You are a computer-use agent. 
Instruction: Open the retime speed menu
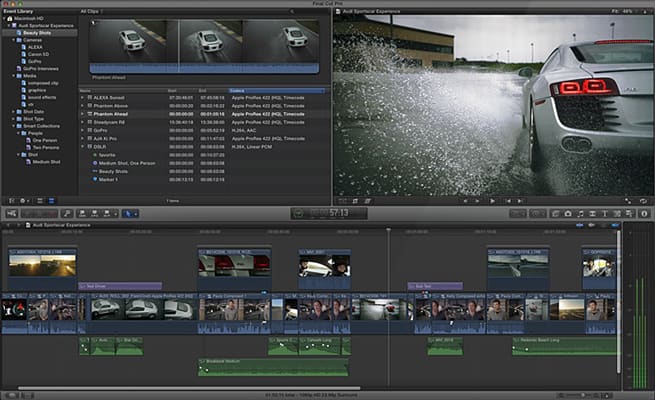click(537, 213)
